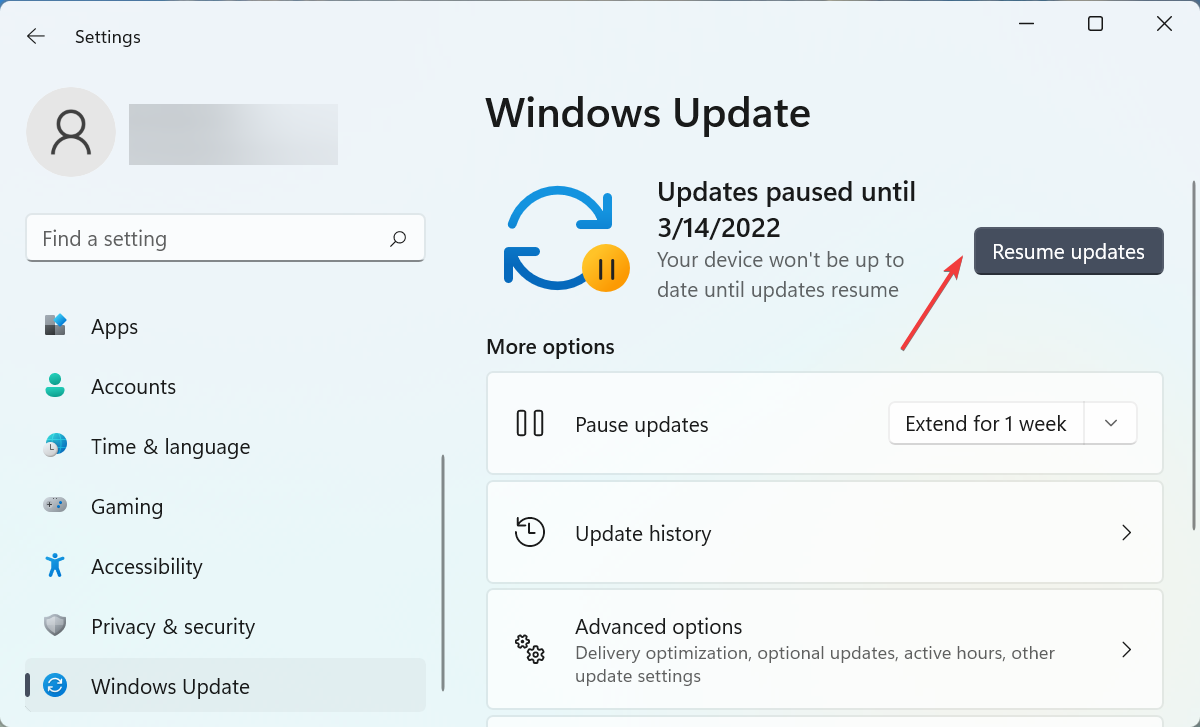Click the search magnifier icon
1200x727 pixels.
tap(398, 239)
